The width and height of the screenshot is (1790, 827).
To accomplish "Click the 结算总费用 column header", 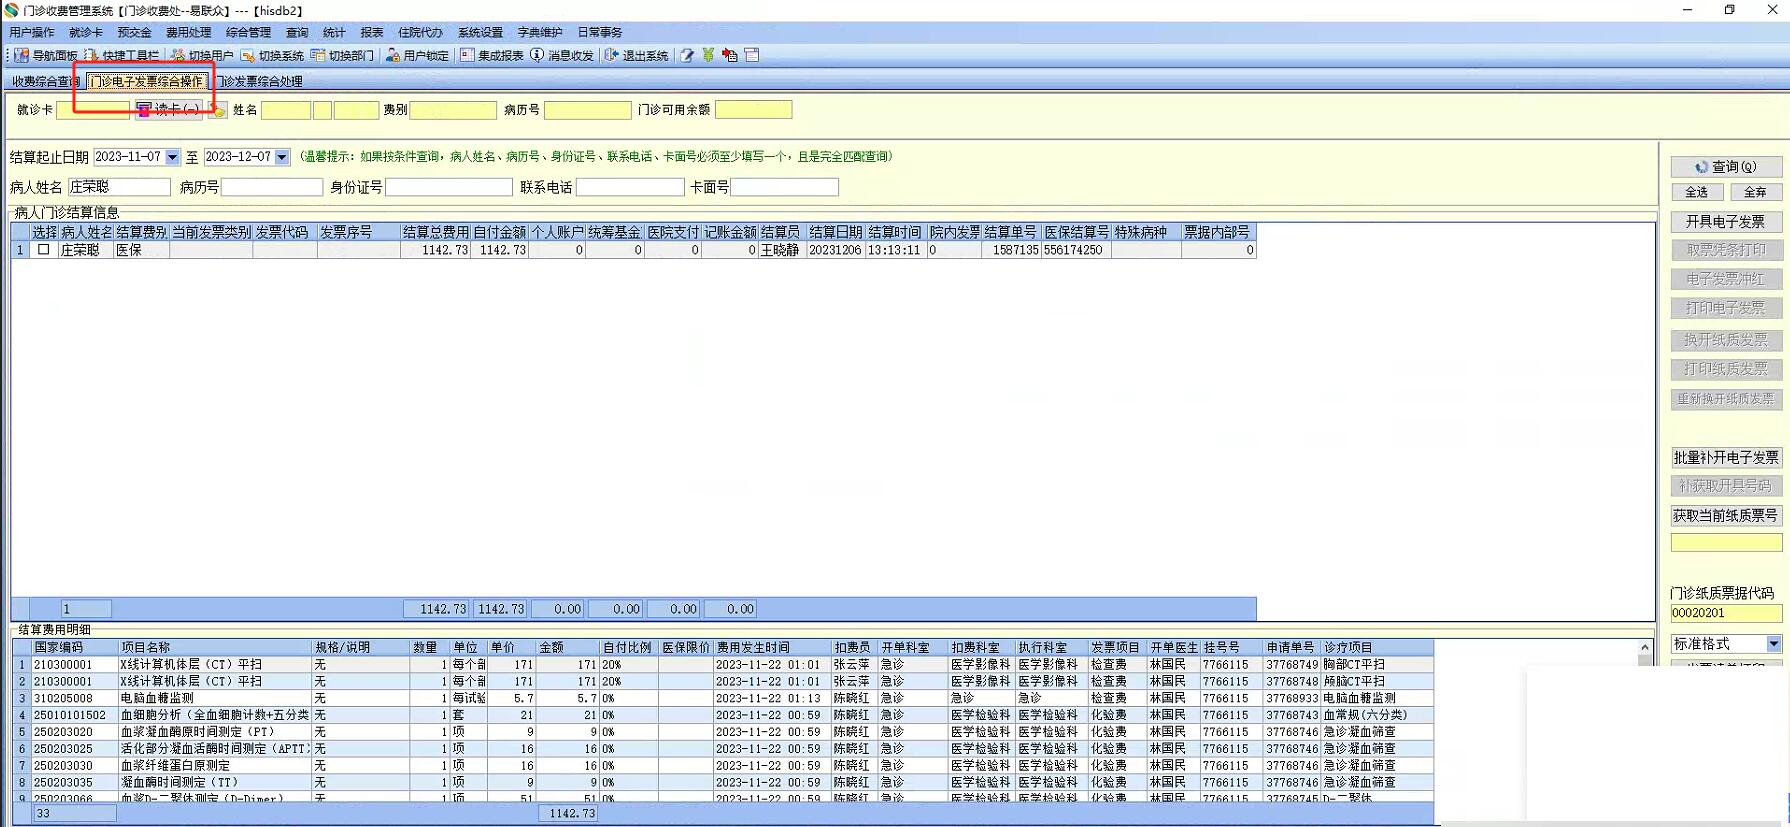I will tap(435, 232).
